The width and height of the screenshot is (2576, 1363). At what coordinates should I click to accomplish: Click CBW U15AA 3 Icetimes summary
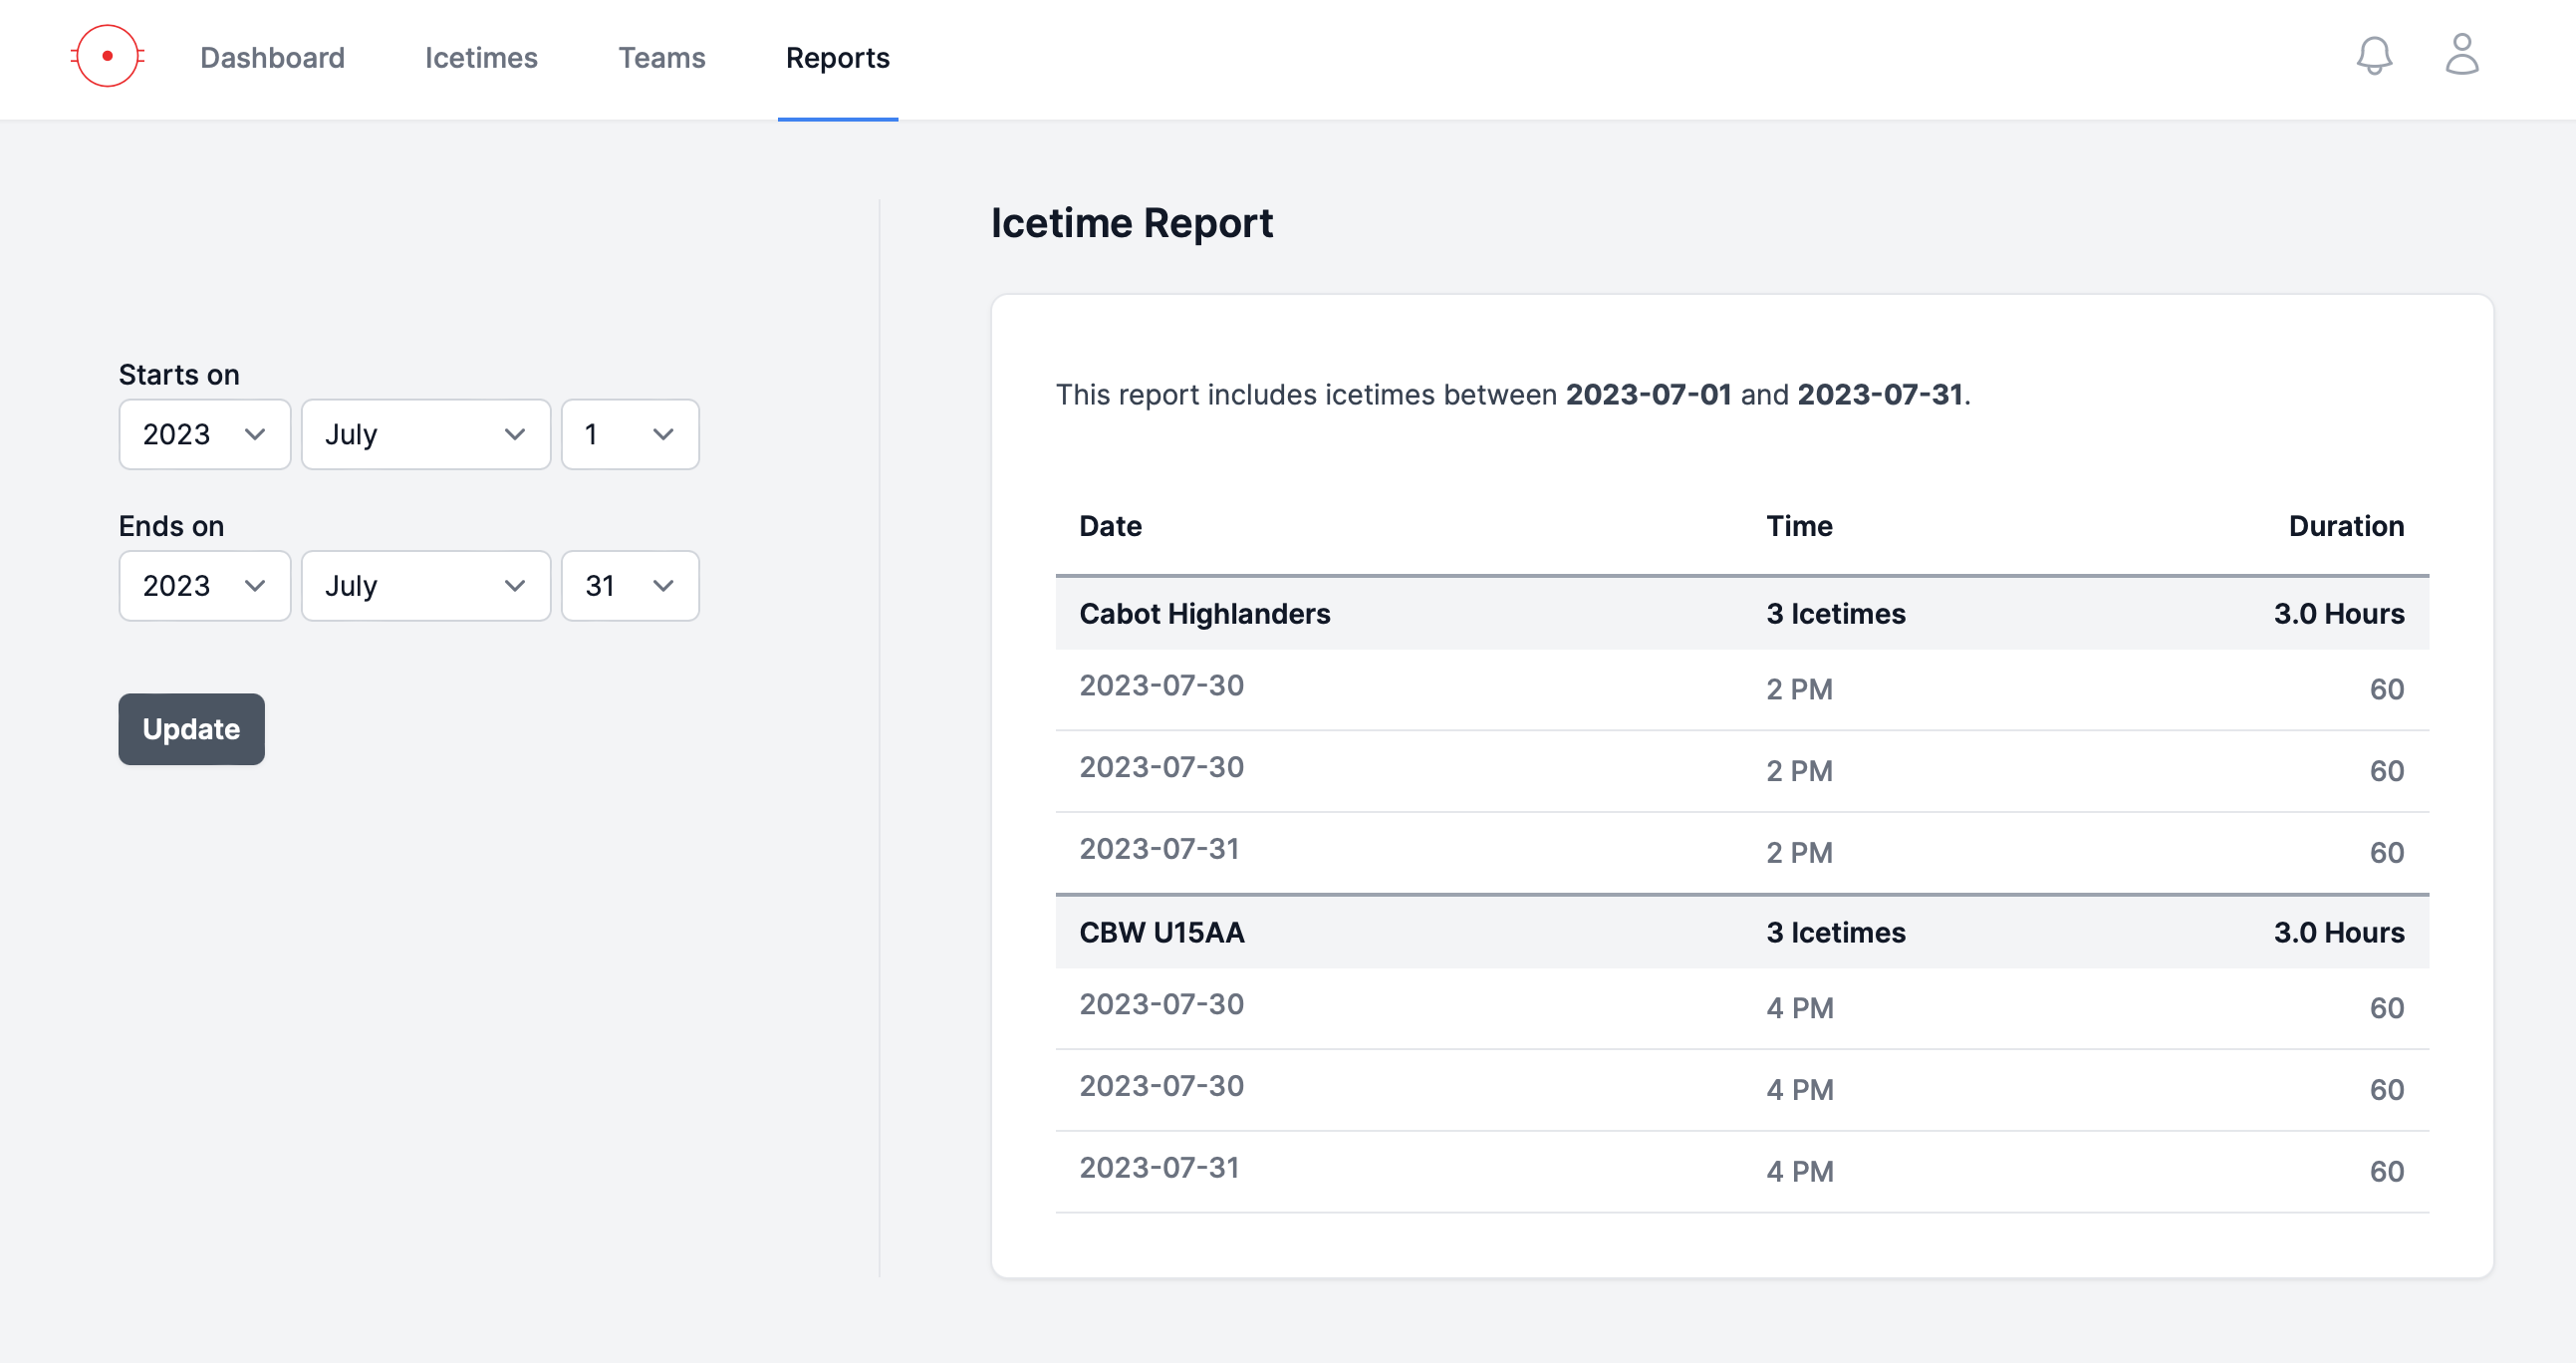[x=1836, y=933]
